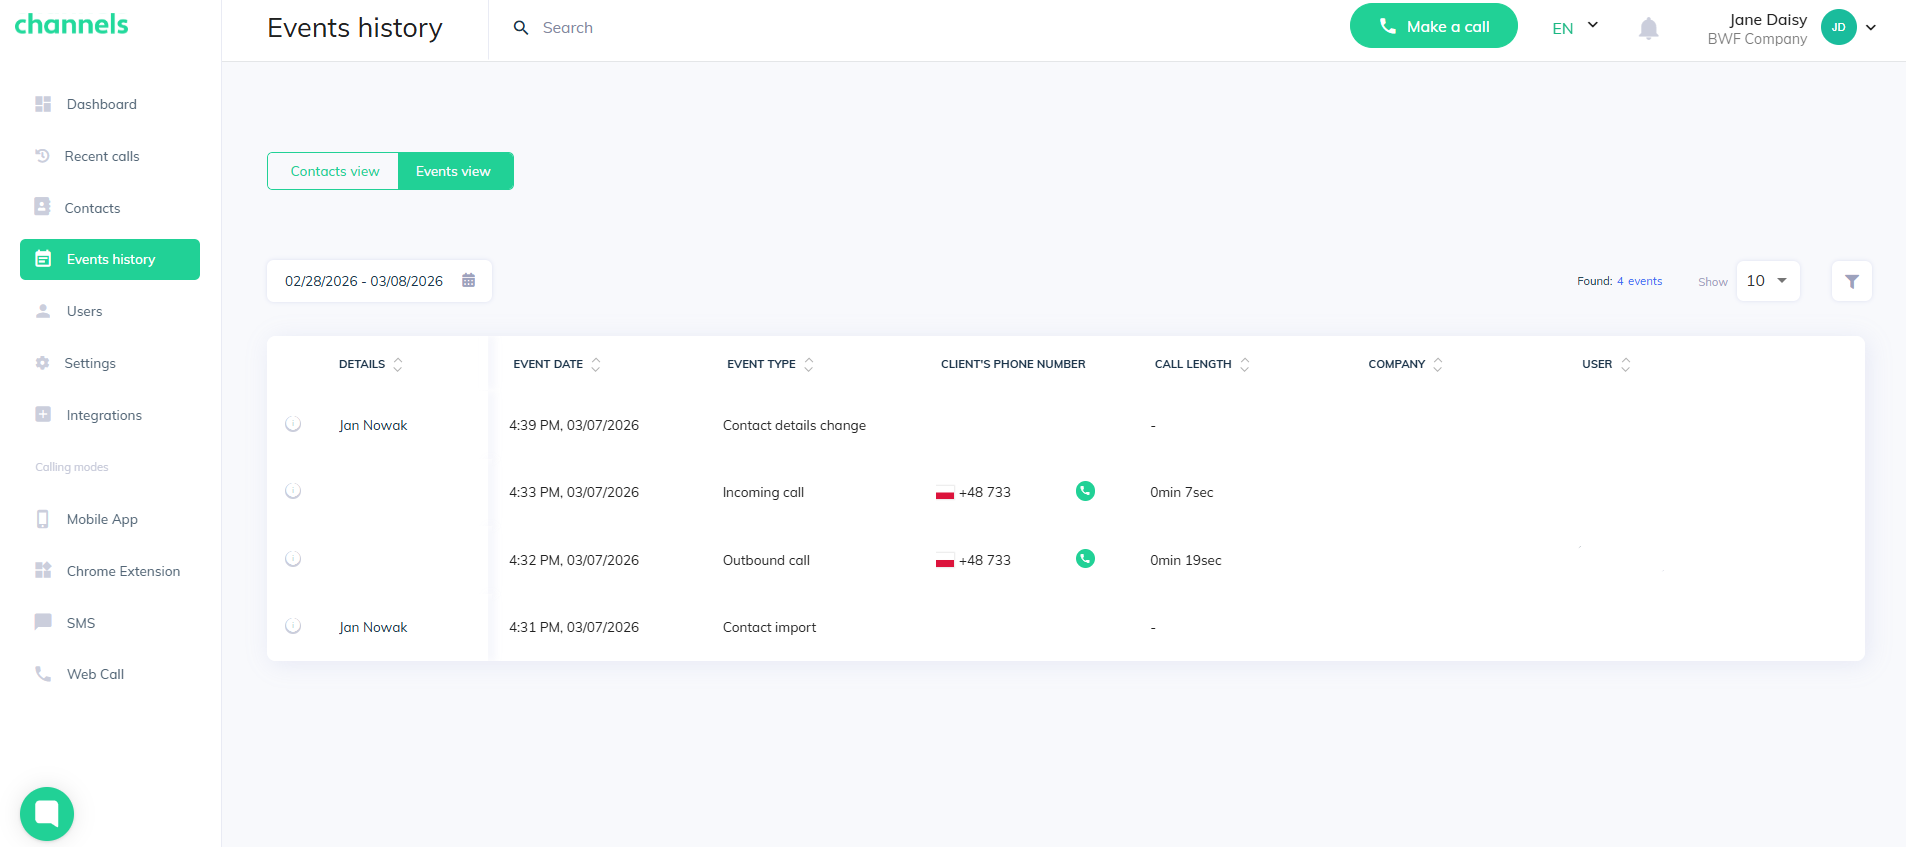Viewport: 1906px width, 847px height.
Task: Switch to Contacts view
Action: (333, 171)
